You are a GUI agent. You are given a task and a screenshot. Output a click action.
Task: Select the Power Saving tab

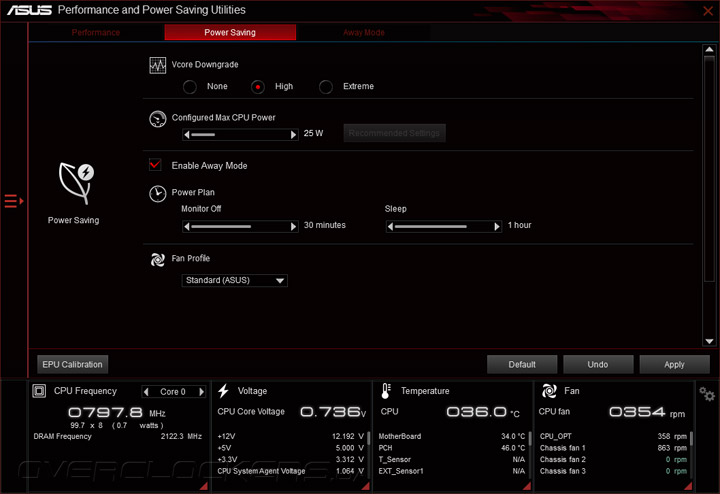[x=230, y=33]
